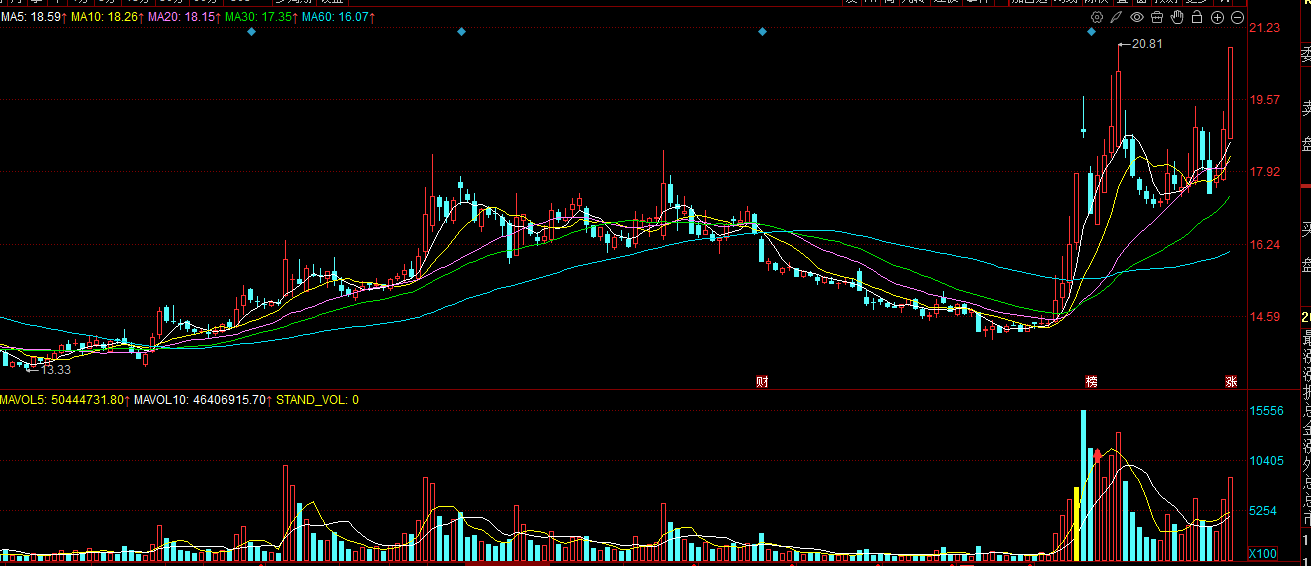Click the 榜 event marker on chart
The height and width of the screenshot is (566, 1311).
click(x=1092, y=381)
